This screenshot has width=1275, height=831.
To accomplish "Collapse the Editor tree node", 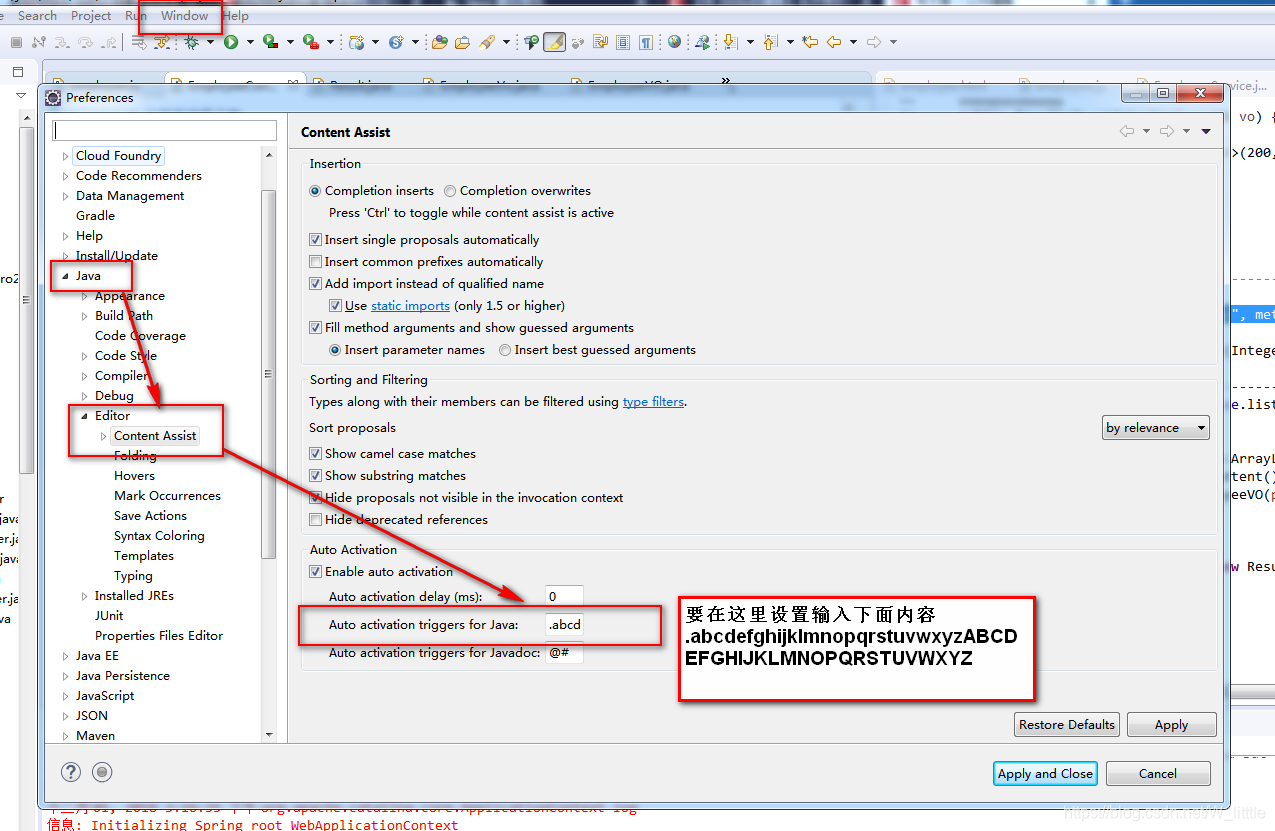I will [85, 416].
